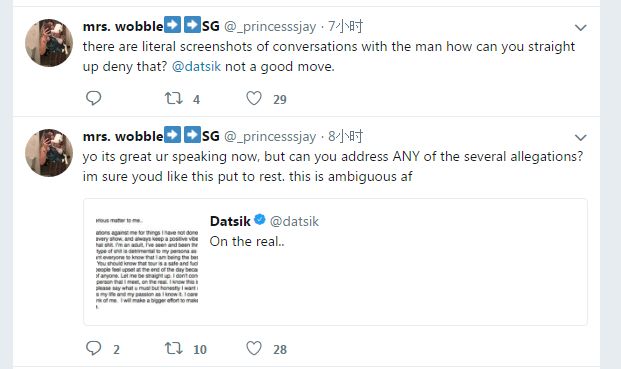The width and height of the screenshot is (621, 369).
Task: Open Datsik's name in the quoted tweet
Action: pyautogui.click(x=230, y=221)
